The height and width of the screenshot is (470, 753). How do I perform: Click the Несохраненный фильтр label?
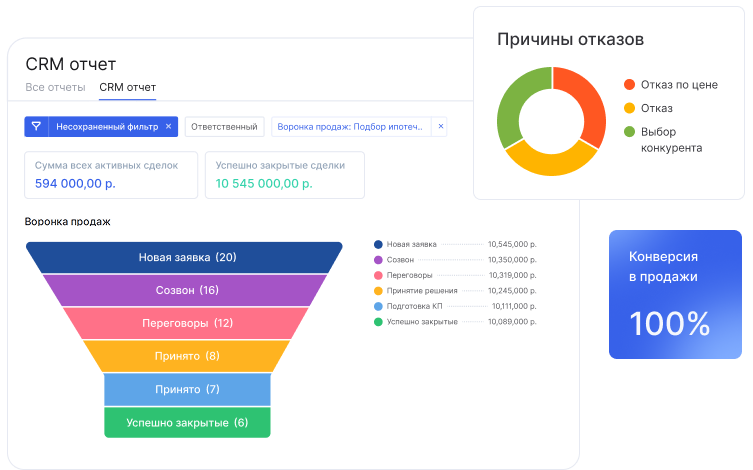[104, 126]
